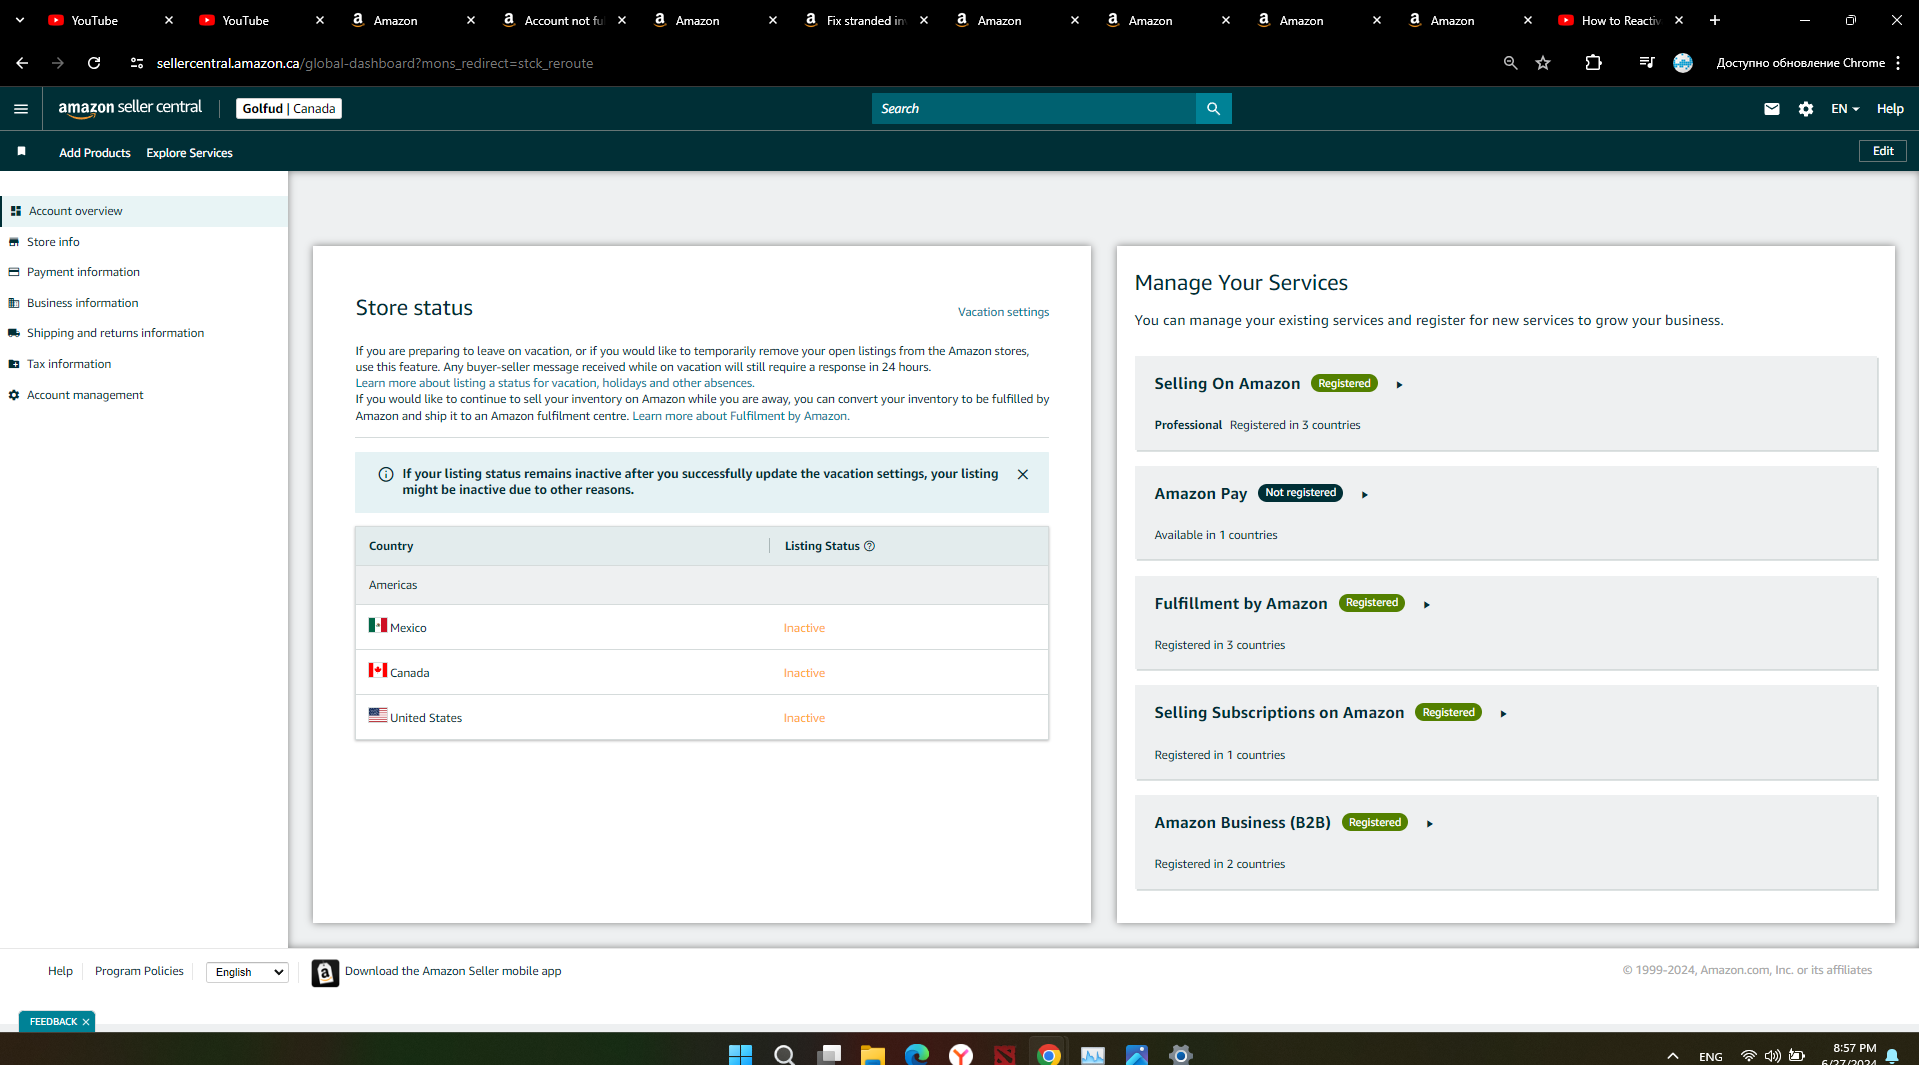Expand Selling Subscriptions on Amazon service
This screenshot has height=1065, width=1919.
click(x=1503, y=714)
